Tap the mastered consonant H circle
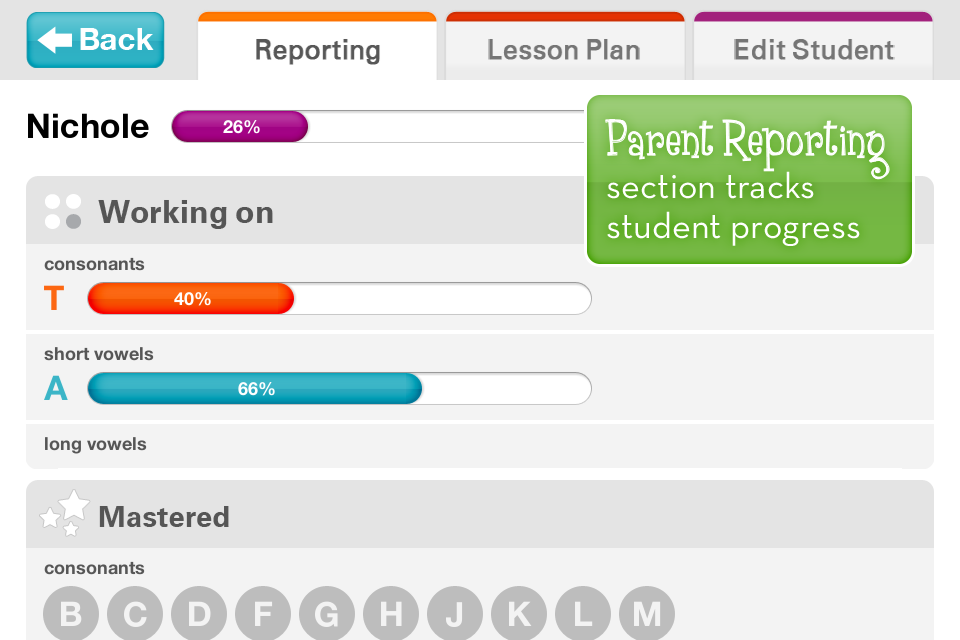The width and height of the screenshot is (960, 640). click(x=391, y=613)
